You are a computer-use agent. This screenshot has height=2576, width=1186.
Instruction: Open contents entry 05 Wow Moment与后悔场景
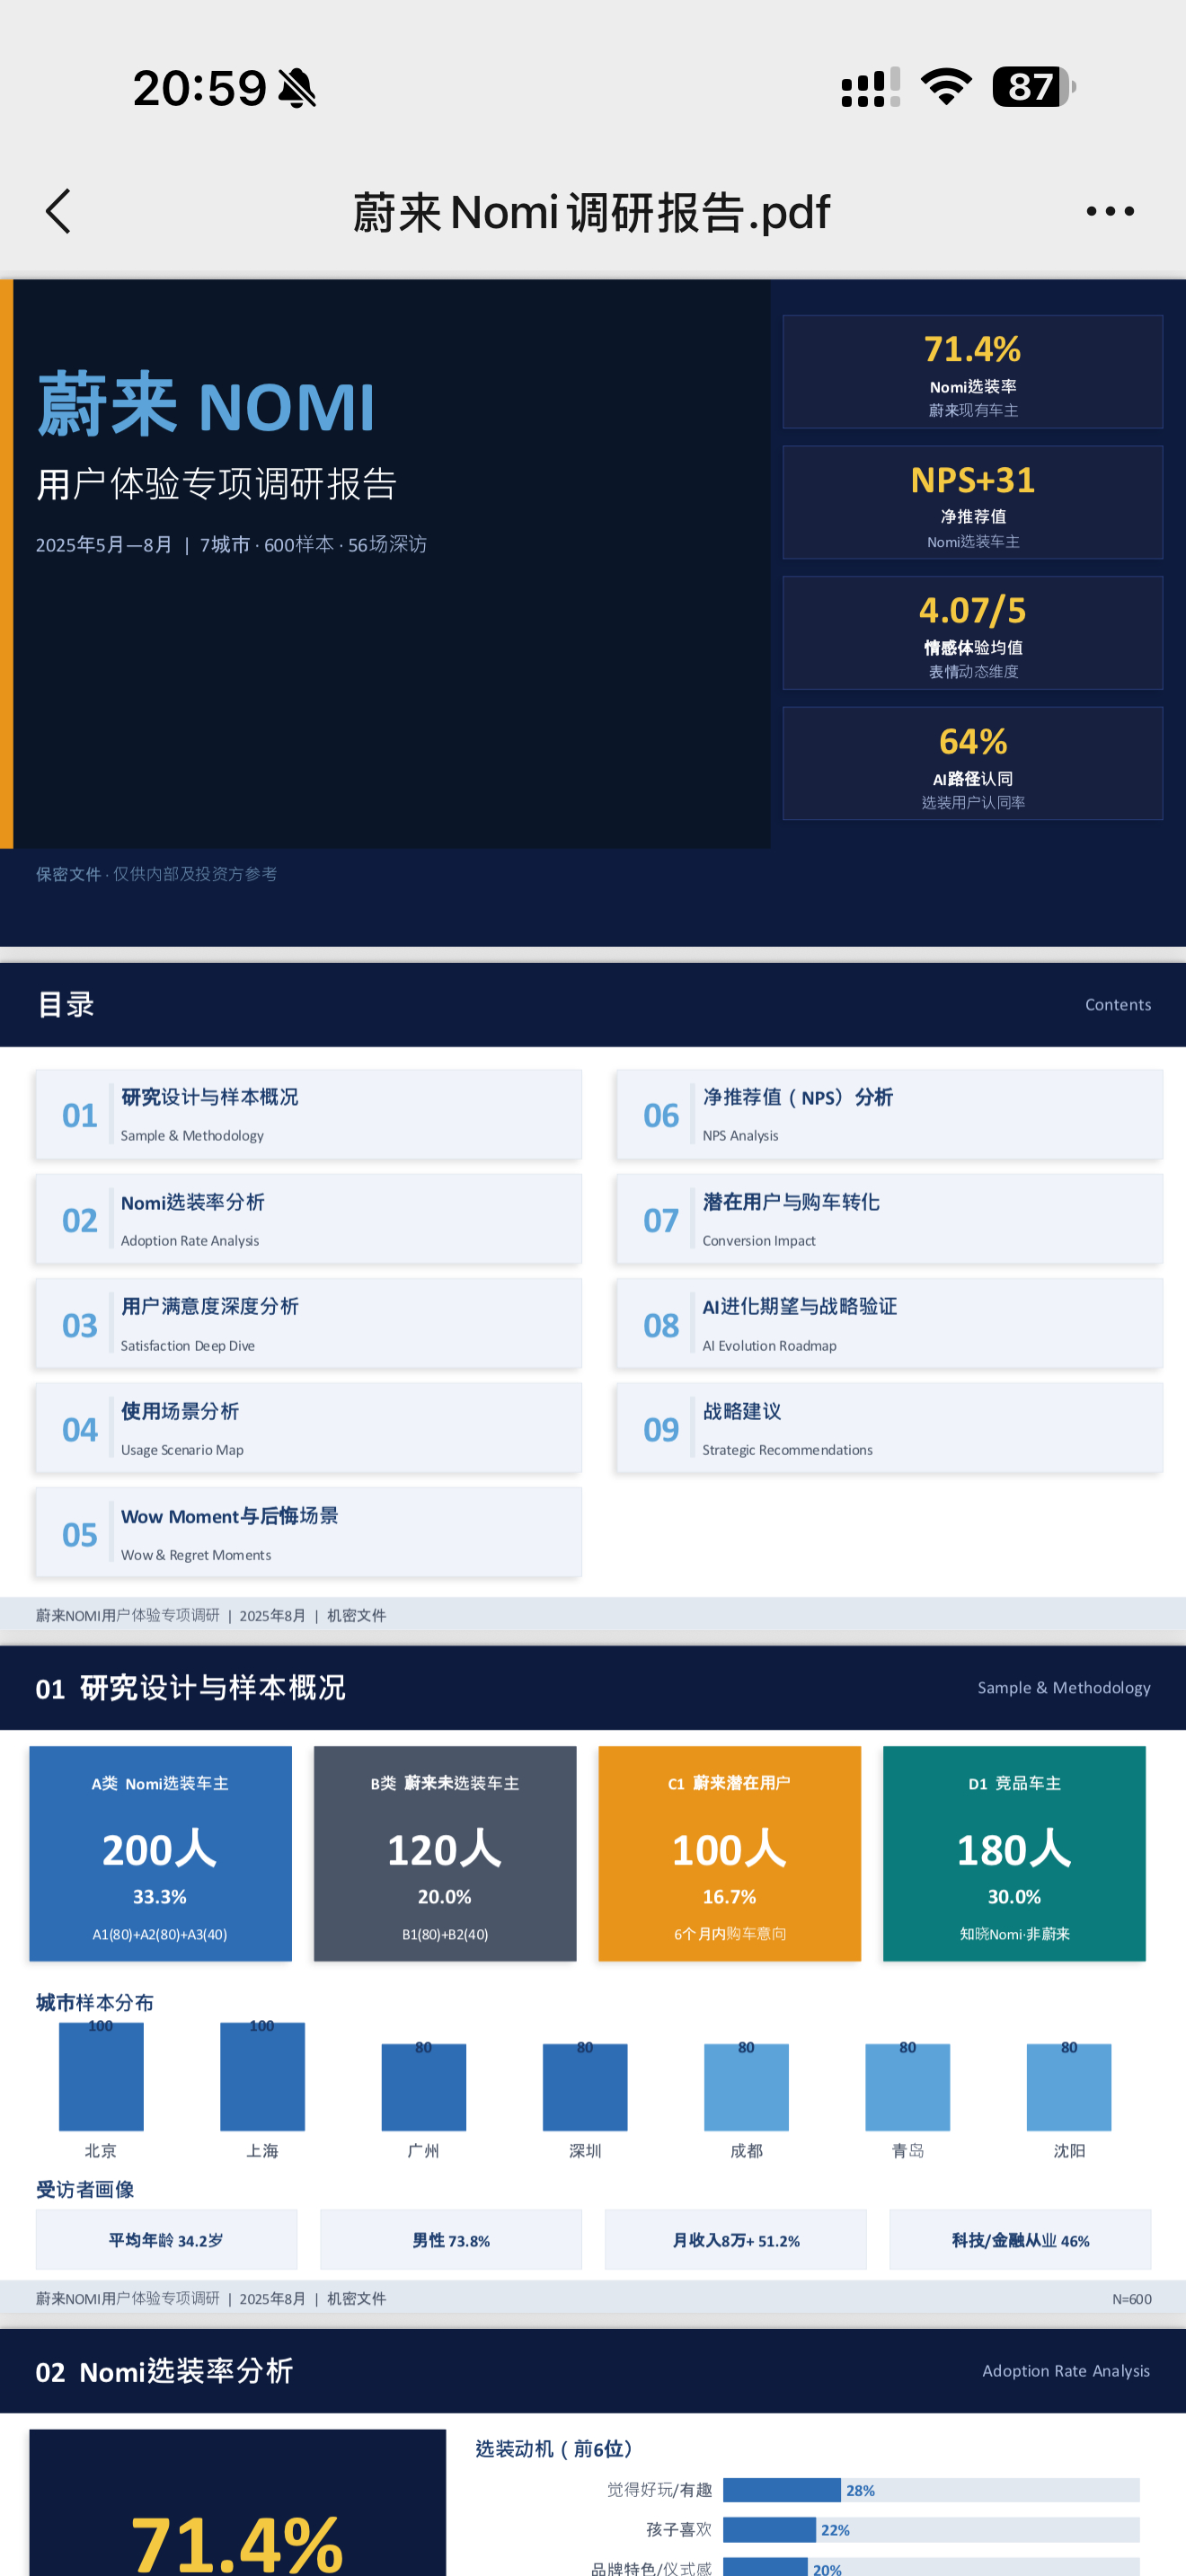pos(308,1534)
